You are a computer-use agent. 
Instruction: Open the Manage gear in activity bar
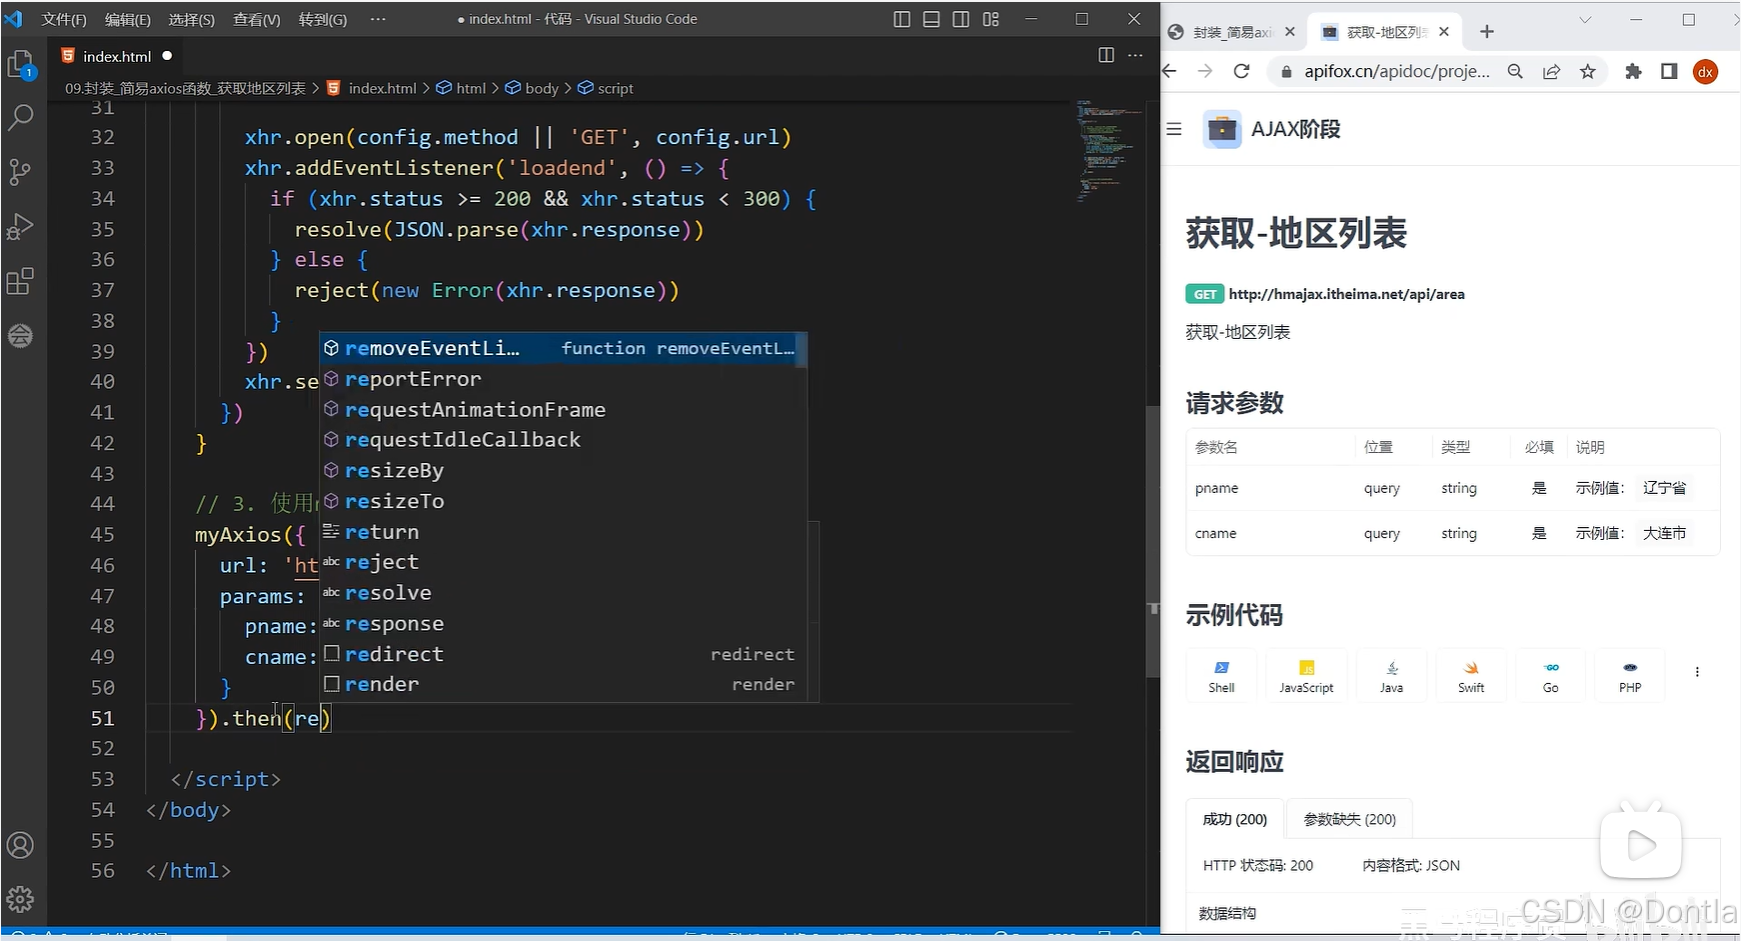(20, 899)
